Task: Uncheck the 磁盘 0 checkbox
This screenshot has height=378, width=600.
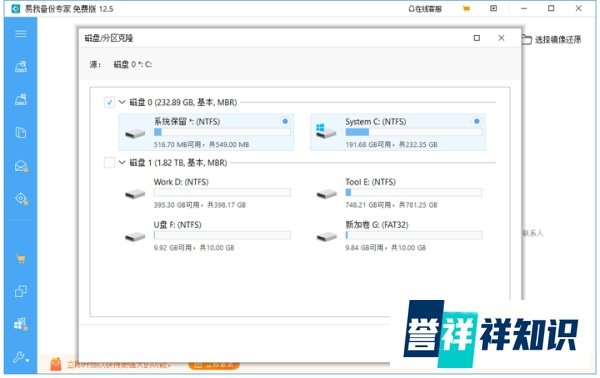Action: tap(109, 102)
